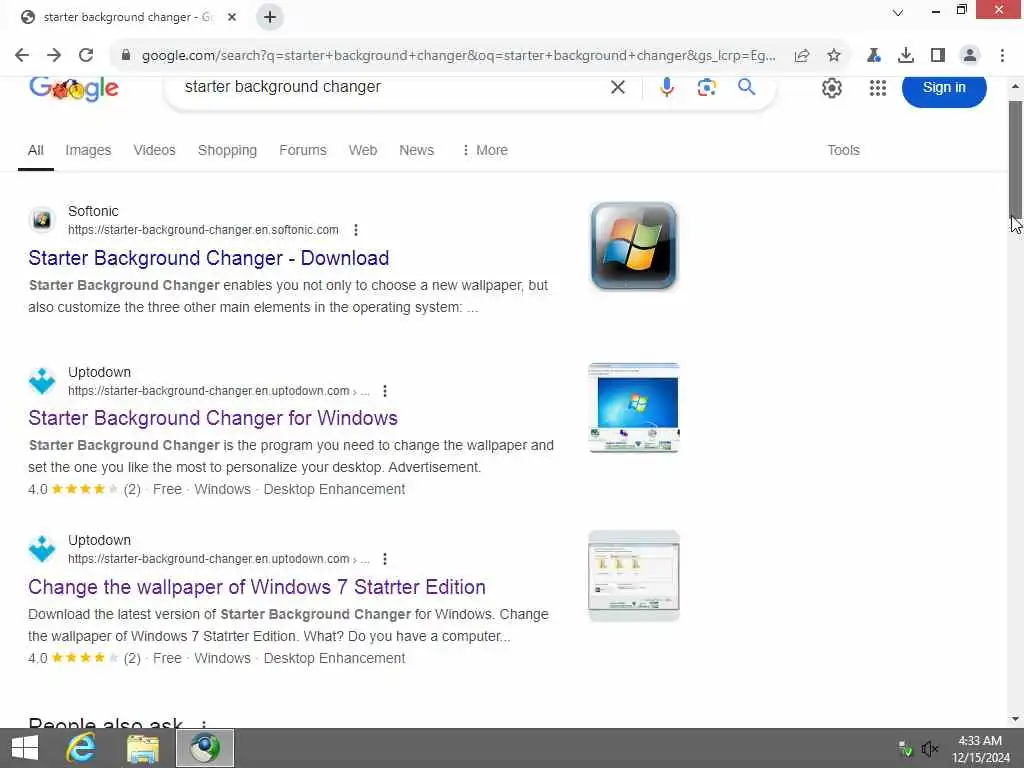Image resolution: width=1024 pixels, height=768 pixels.
Task: Open Chrome Labs flask icon
Action: point(874,56)
